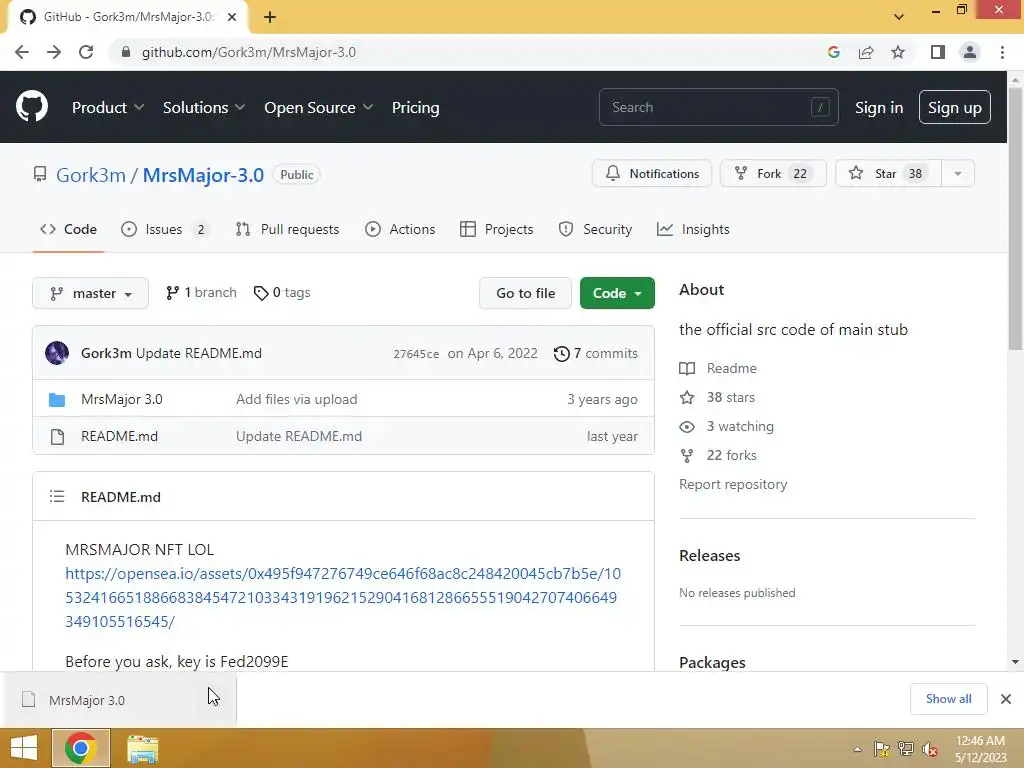Fork the repository
The image size is (1024, 768).
pyautogui.click(x=773, y=174)
